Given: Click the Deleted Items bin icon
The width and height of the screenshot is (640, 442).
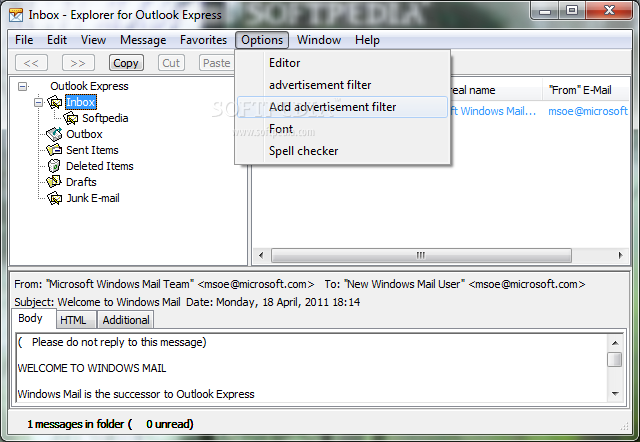Looking at the screenshot, I should 54,166.
